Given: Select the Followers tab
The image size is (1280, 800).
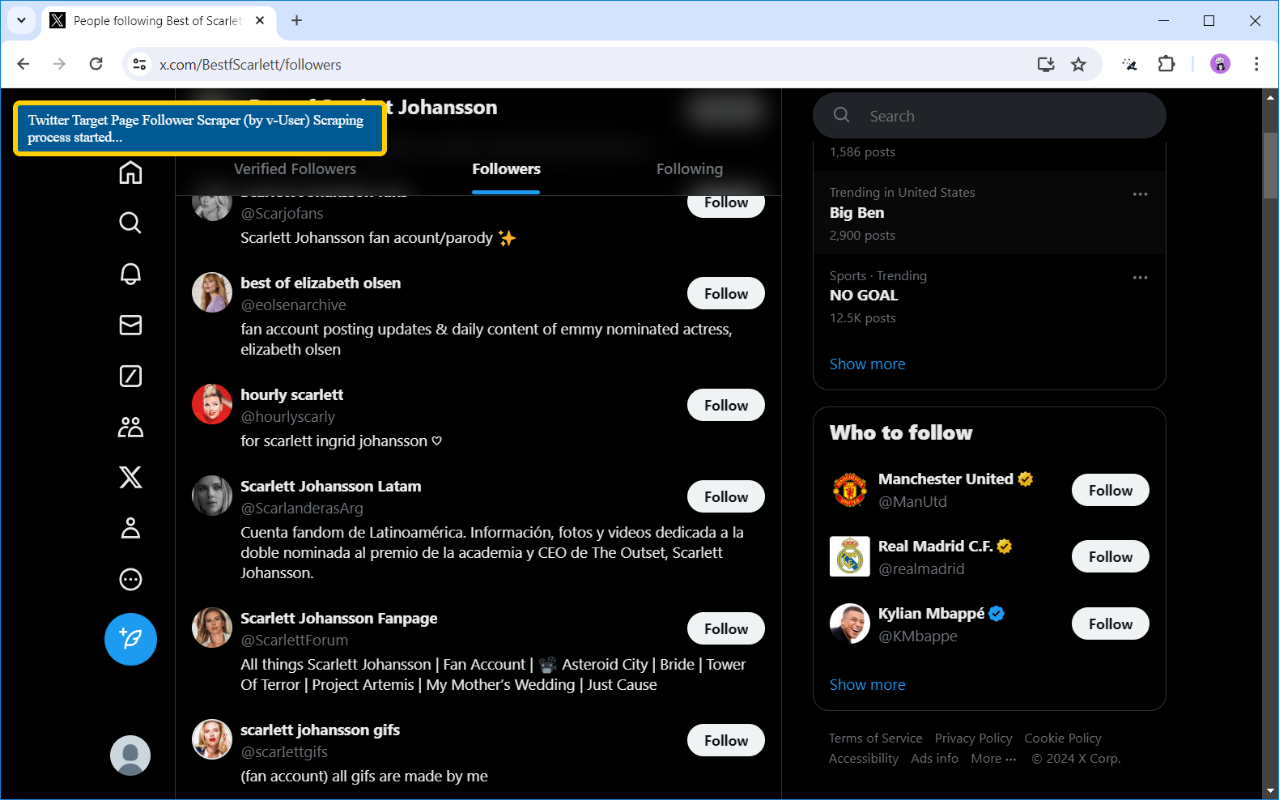Looking at the screenshot, I should 506,169.
